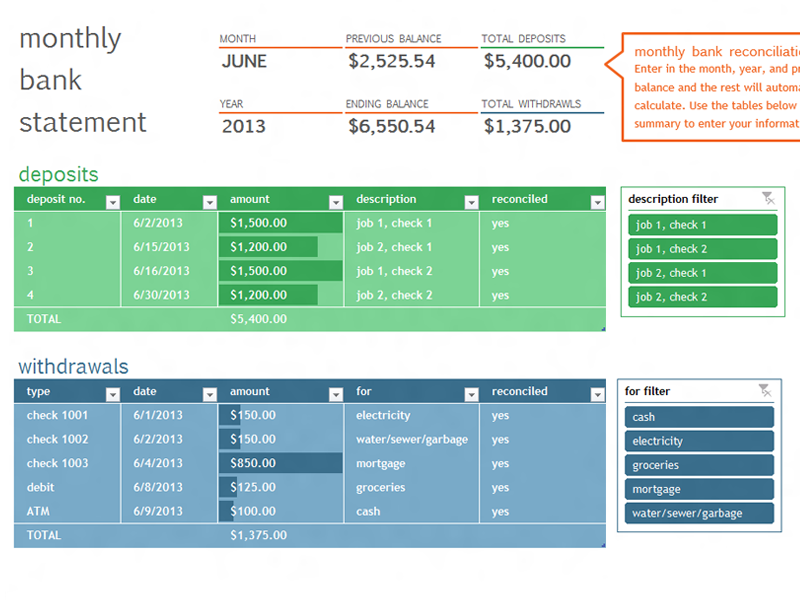Open the withdrawals type column dropdown

pos(113,394)
